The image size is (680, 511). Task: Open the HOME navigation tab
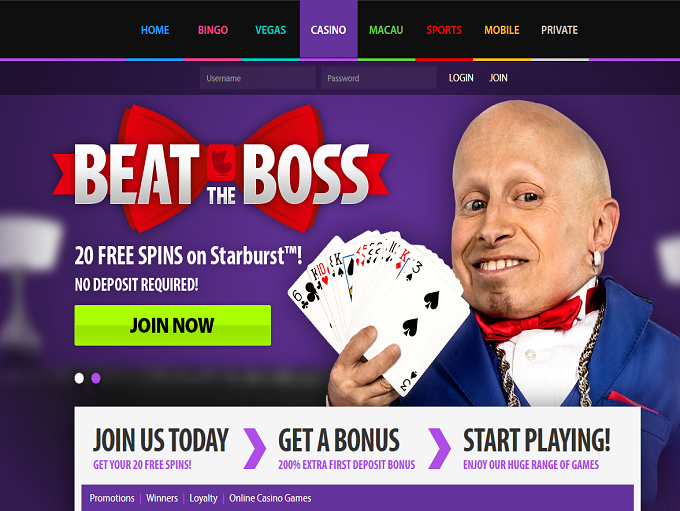(155, 30)
